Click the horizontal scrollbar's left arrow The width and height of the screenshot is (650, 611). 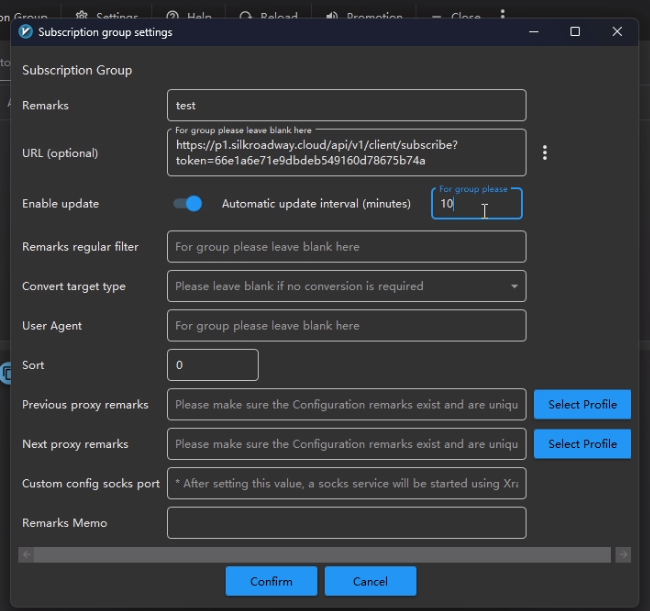[26, 554]
